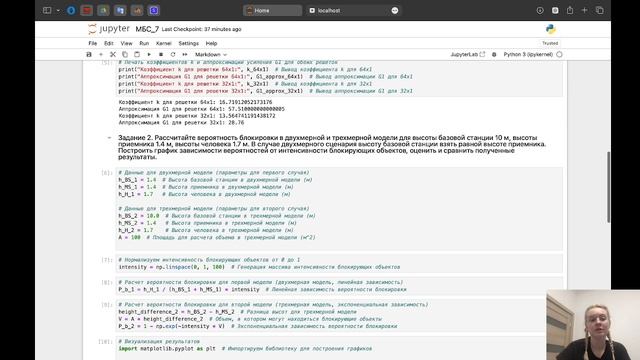This screenshot has width=640, height=360.
Task: Select the Задание 2 markdown heading
Action: (332, 147)
